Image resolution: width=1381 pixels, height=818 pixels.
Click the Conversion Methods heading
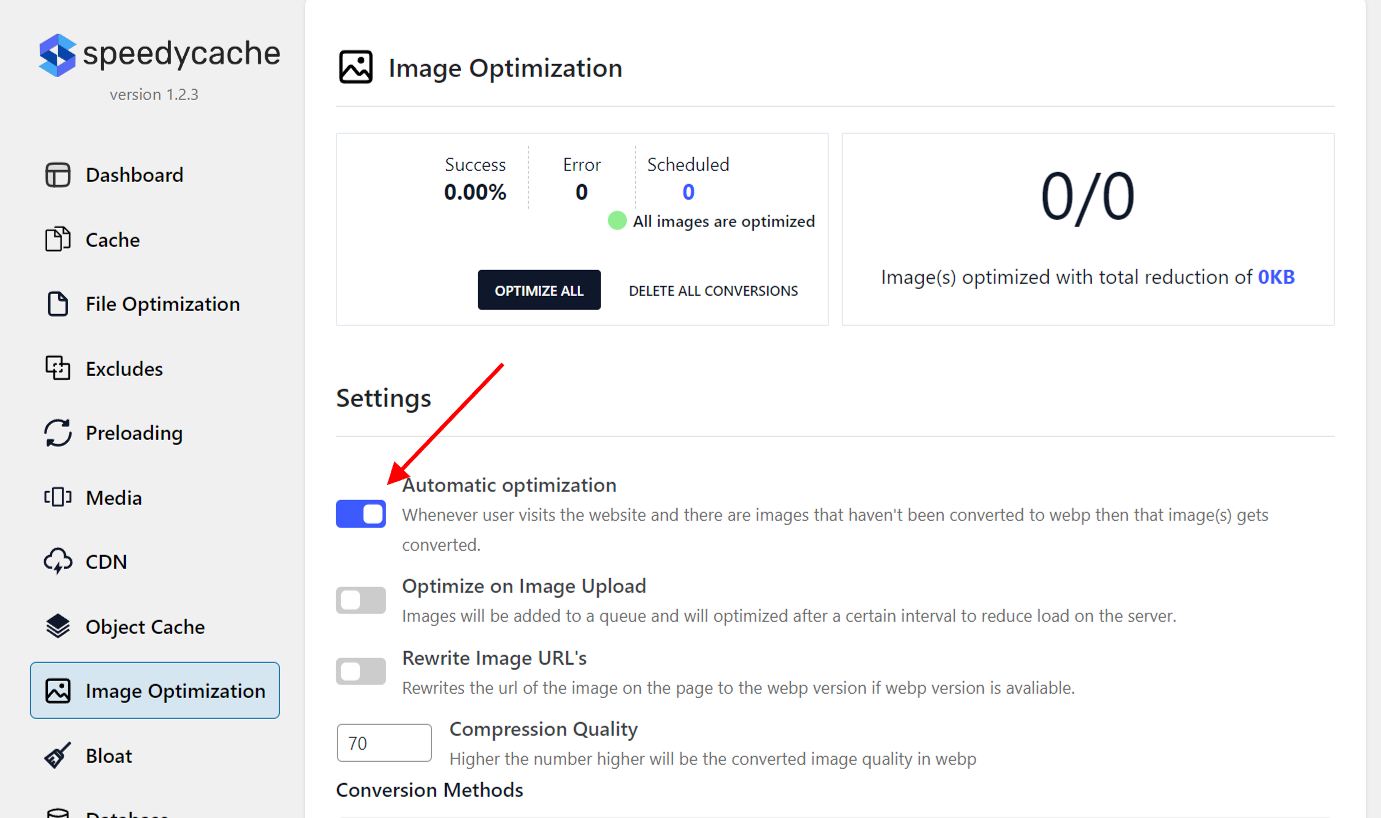(x=430, y=790)
